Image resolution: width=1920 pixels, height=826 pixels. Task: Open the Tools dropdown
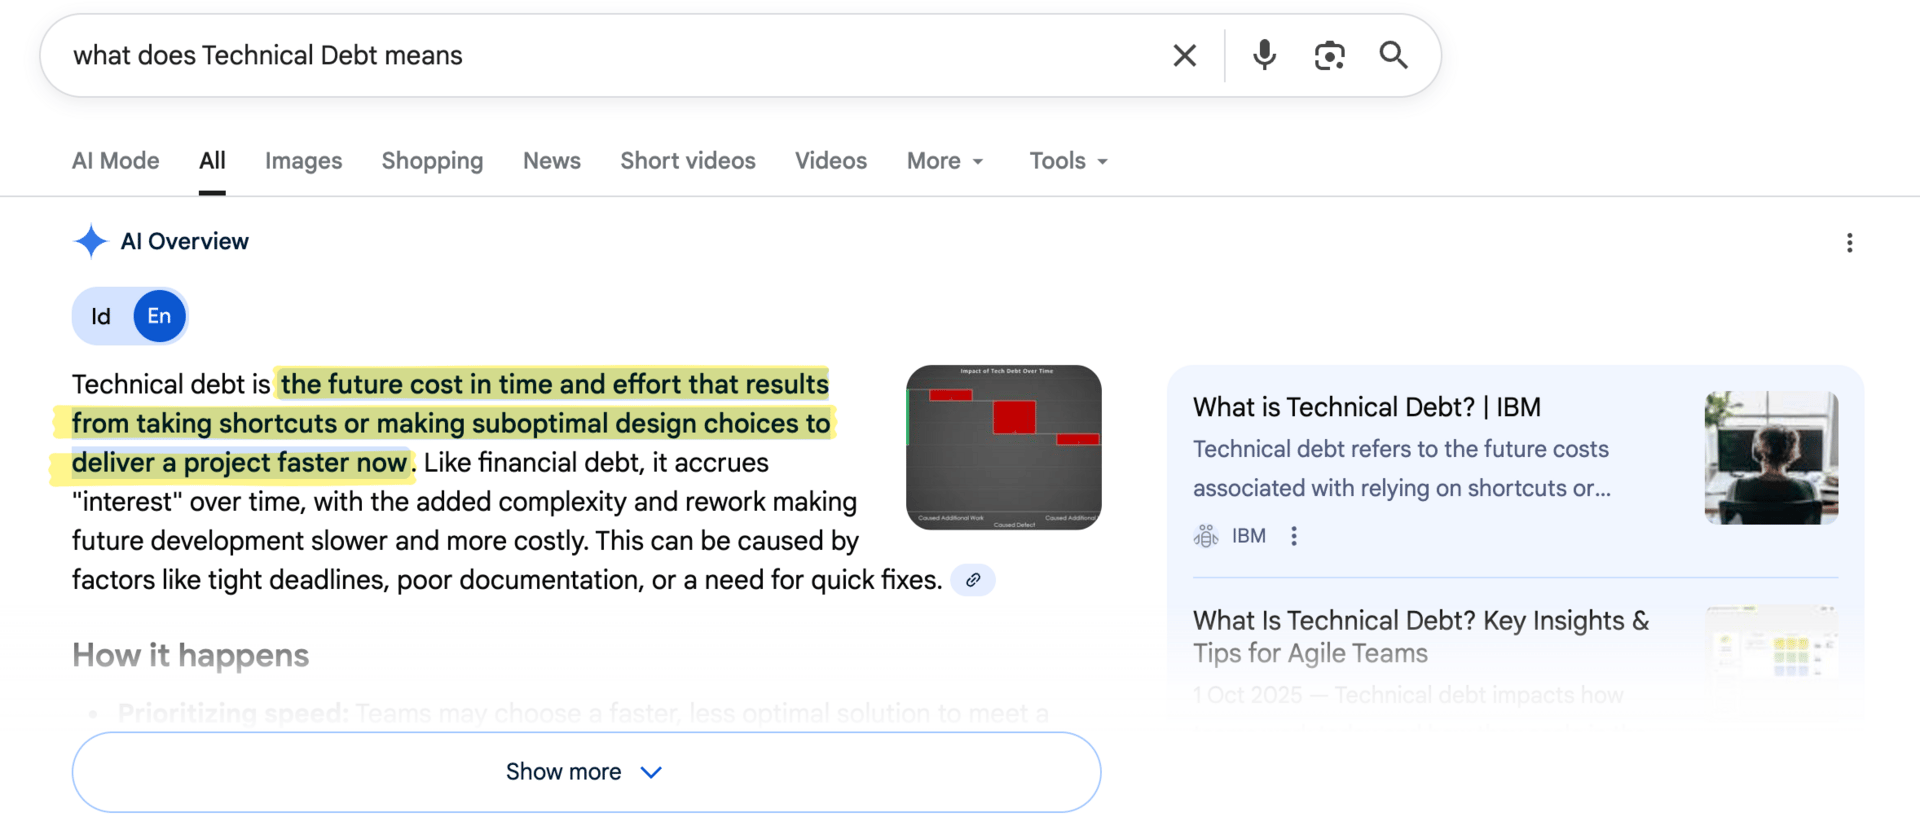1068,161
